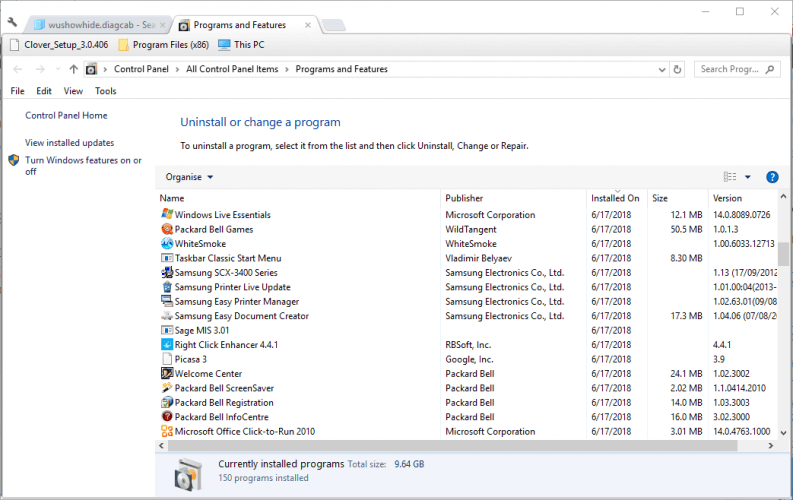Click the RBSoft, Inc. publisher cell
This screenshot has height=500, width=793.
(468, 344)
